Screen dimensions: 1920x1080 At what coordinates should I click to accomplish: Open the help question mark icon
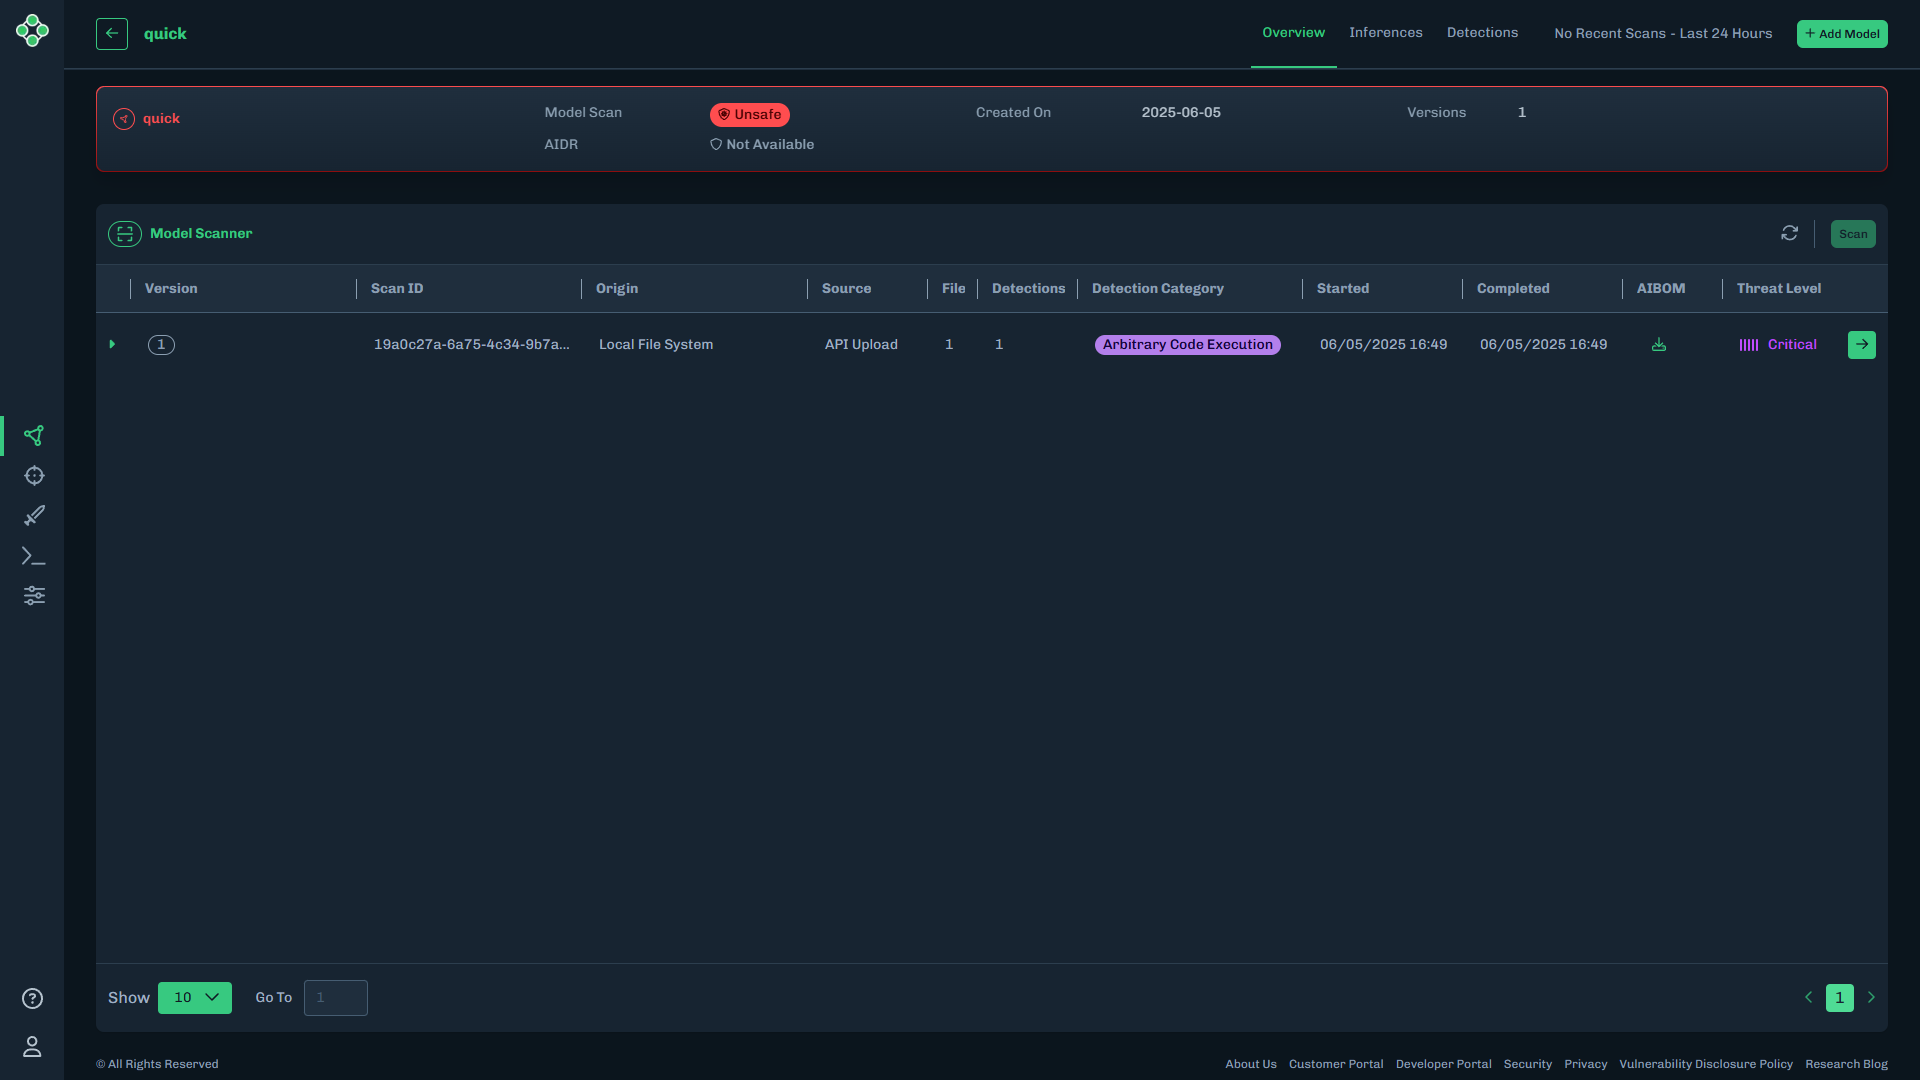[x=32, y=999]
